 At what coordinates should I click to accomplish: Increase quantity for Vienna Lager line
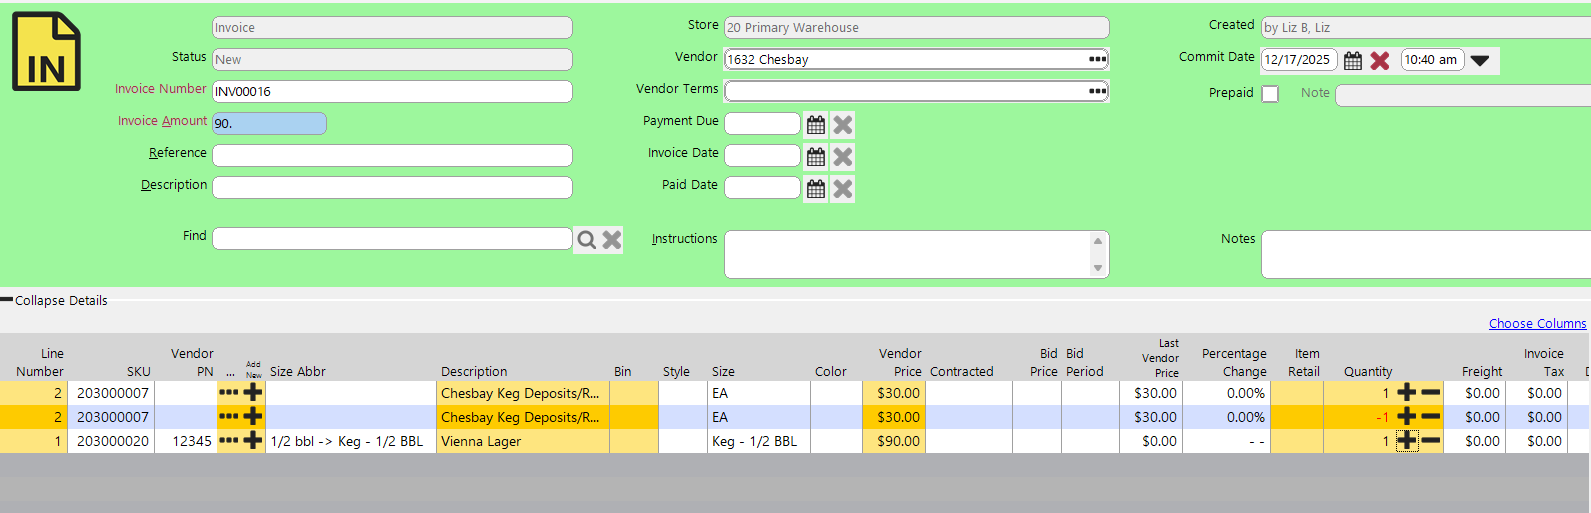[x=1407, y=441]
